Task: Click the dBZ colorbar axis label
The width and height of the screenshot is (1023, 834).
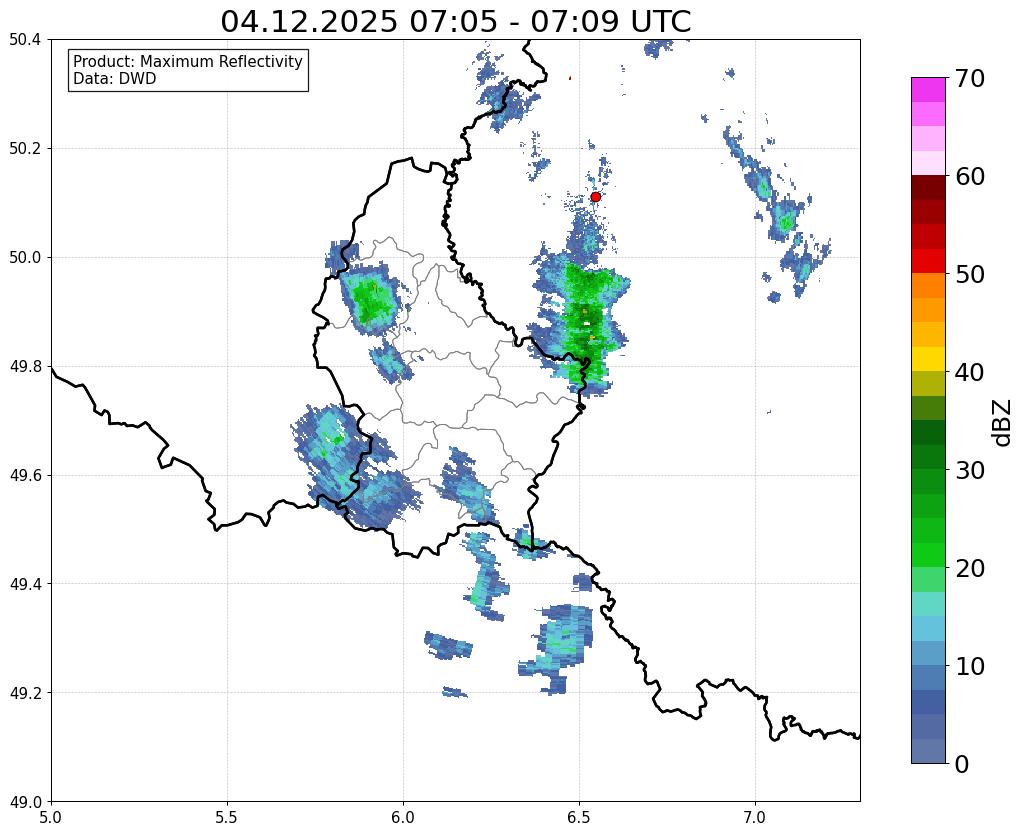Action: [x=1003, y=423]
